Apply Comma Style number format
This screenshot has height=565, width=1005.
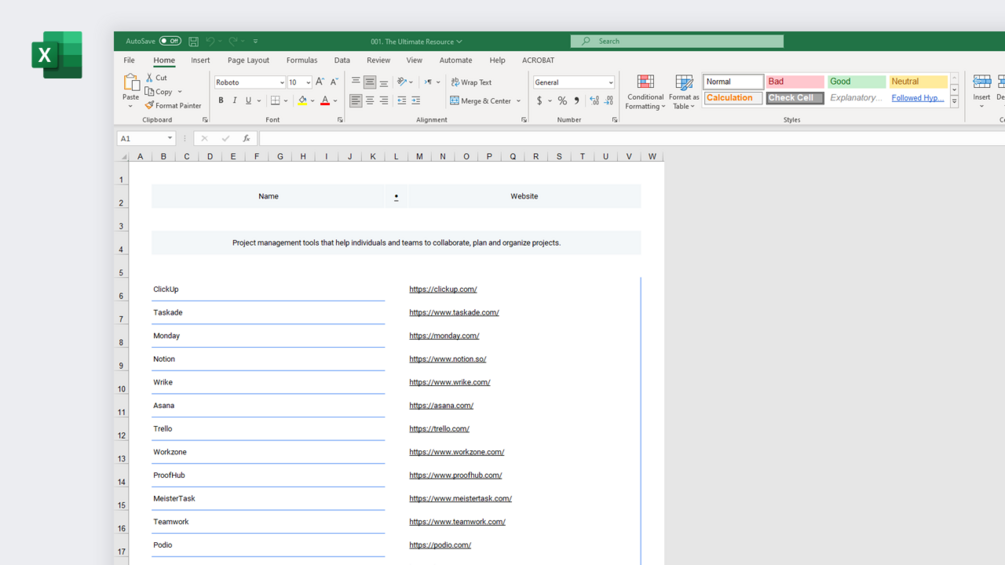(576, 101)
